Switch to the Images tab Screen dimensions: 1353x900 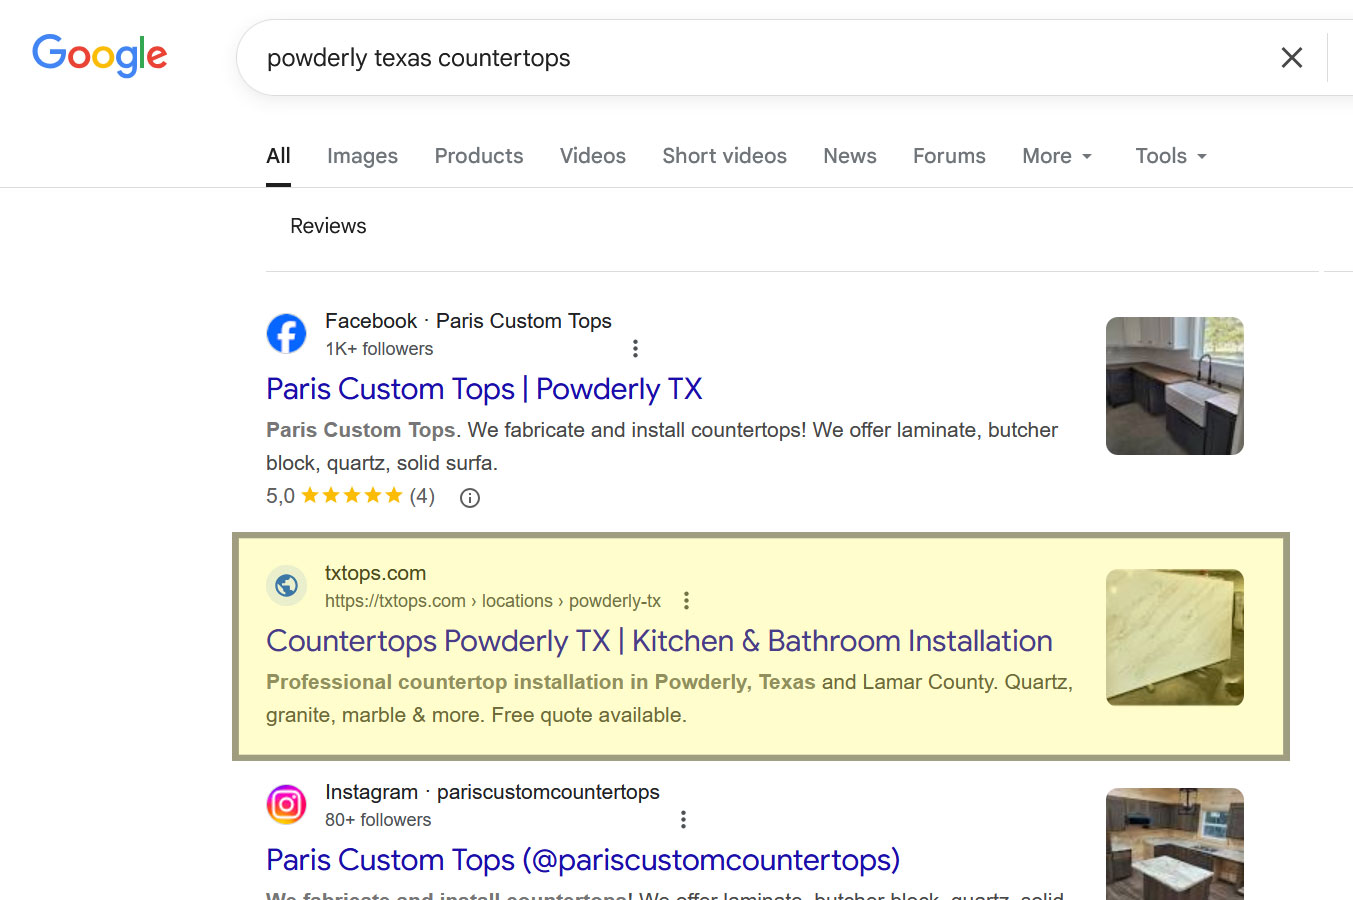pyautogui.click(x=362, y=156)
